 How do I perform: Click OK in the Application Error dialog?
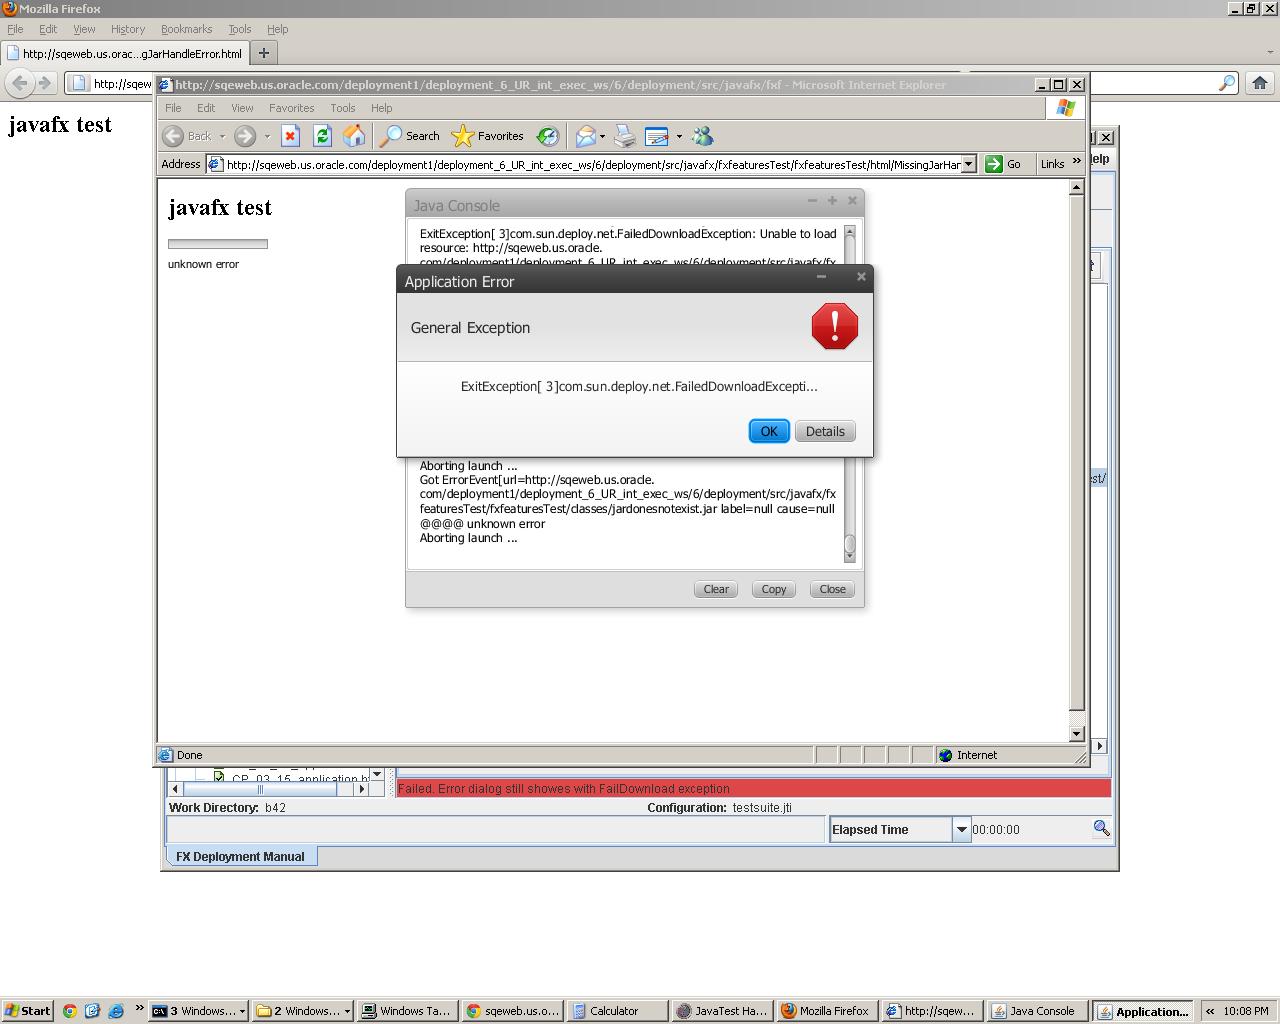[769, 431]
